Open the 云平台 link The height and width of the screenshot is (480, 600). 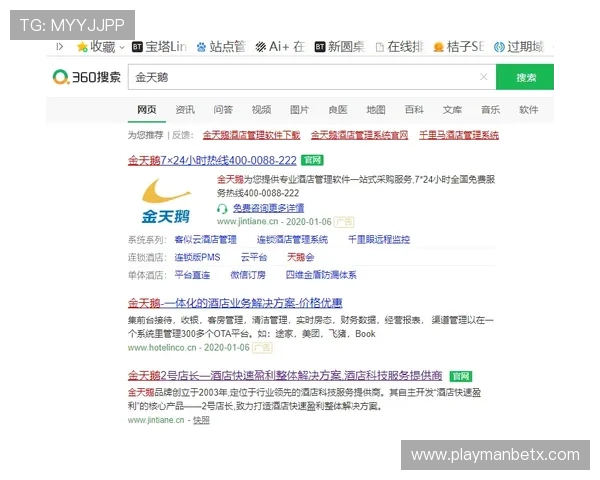click(254, 257)
